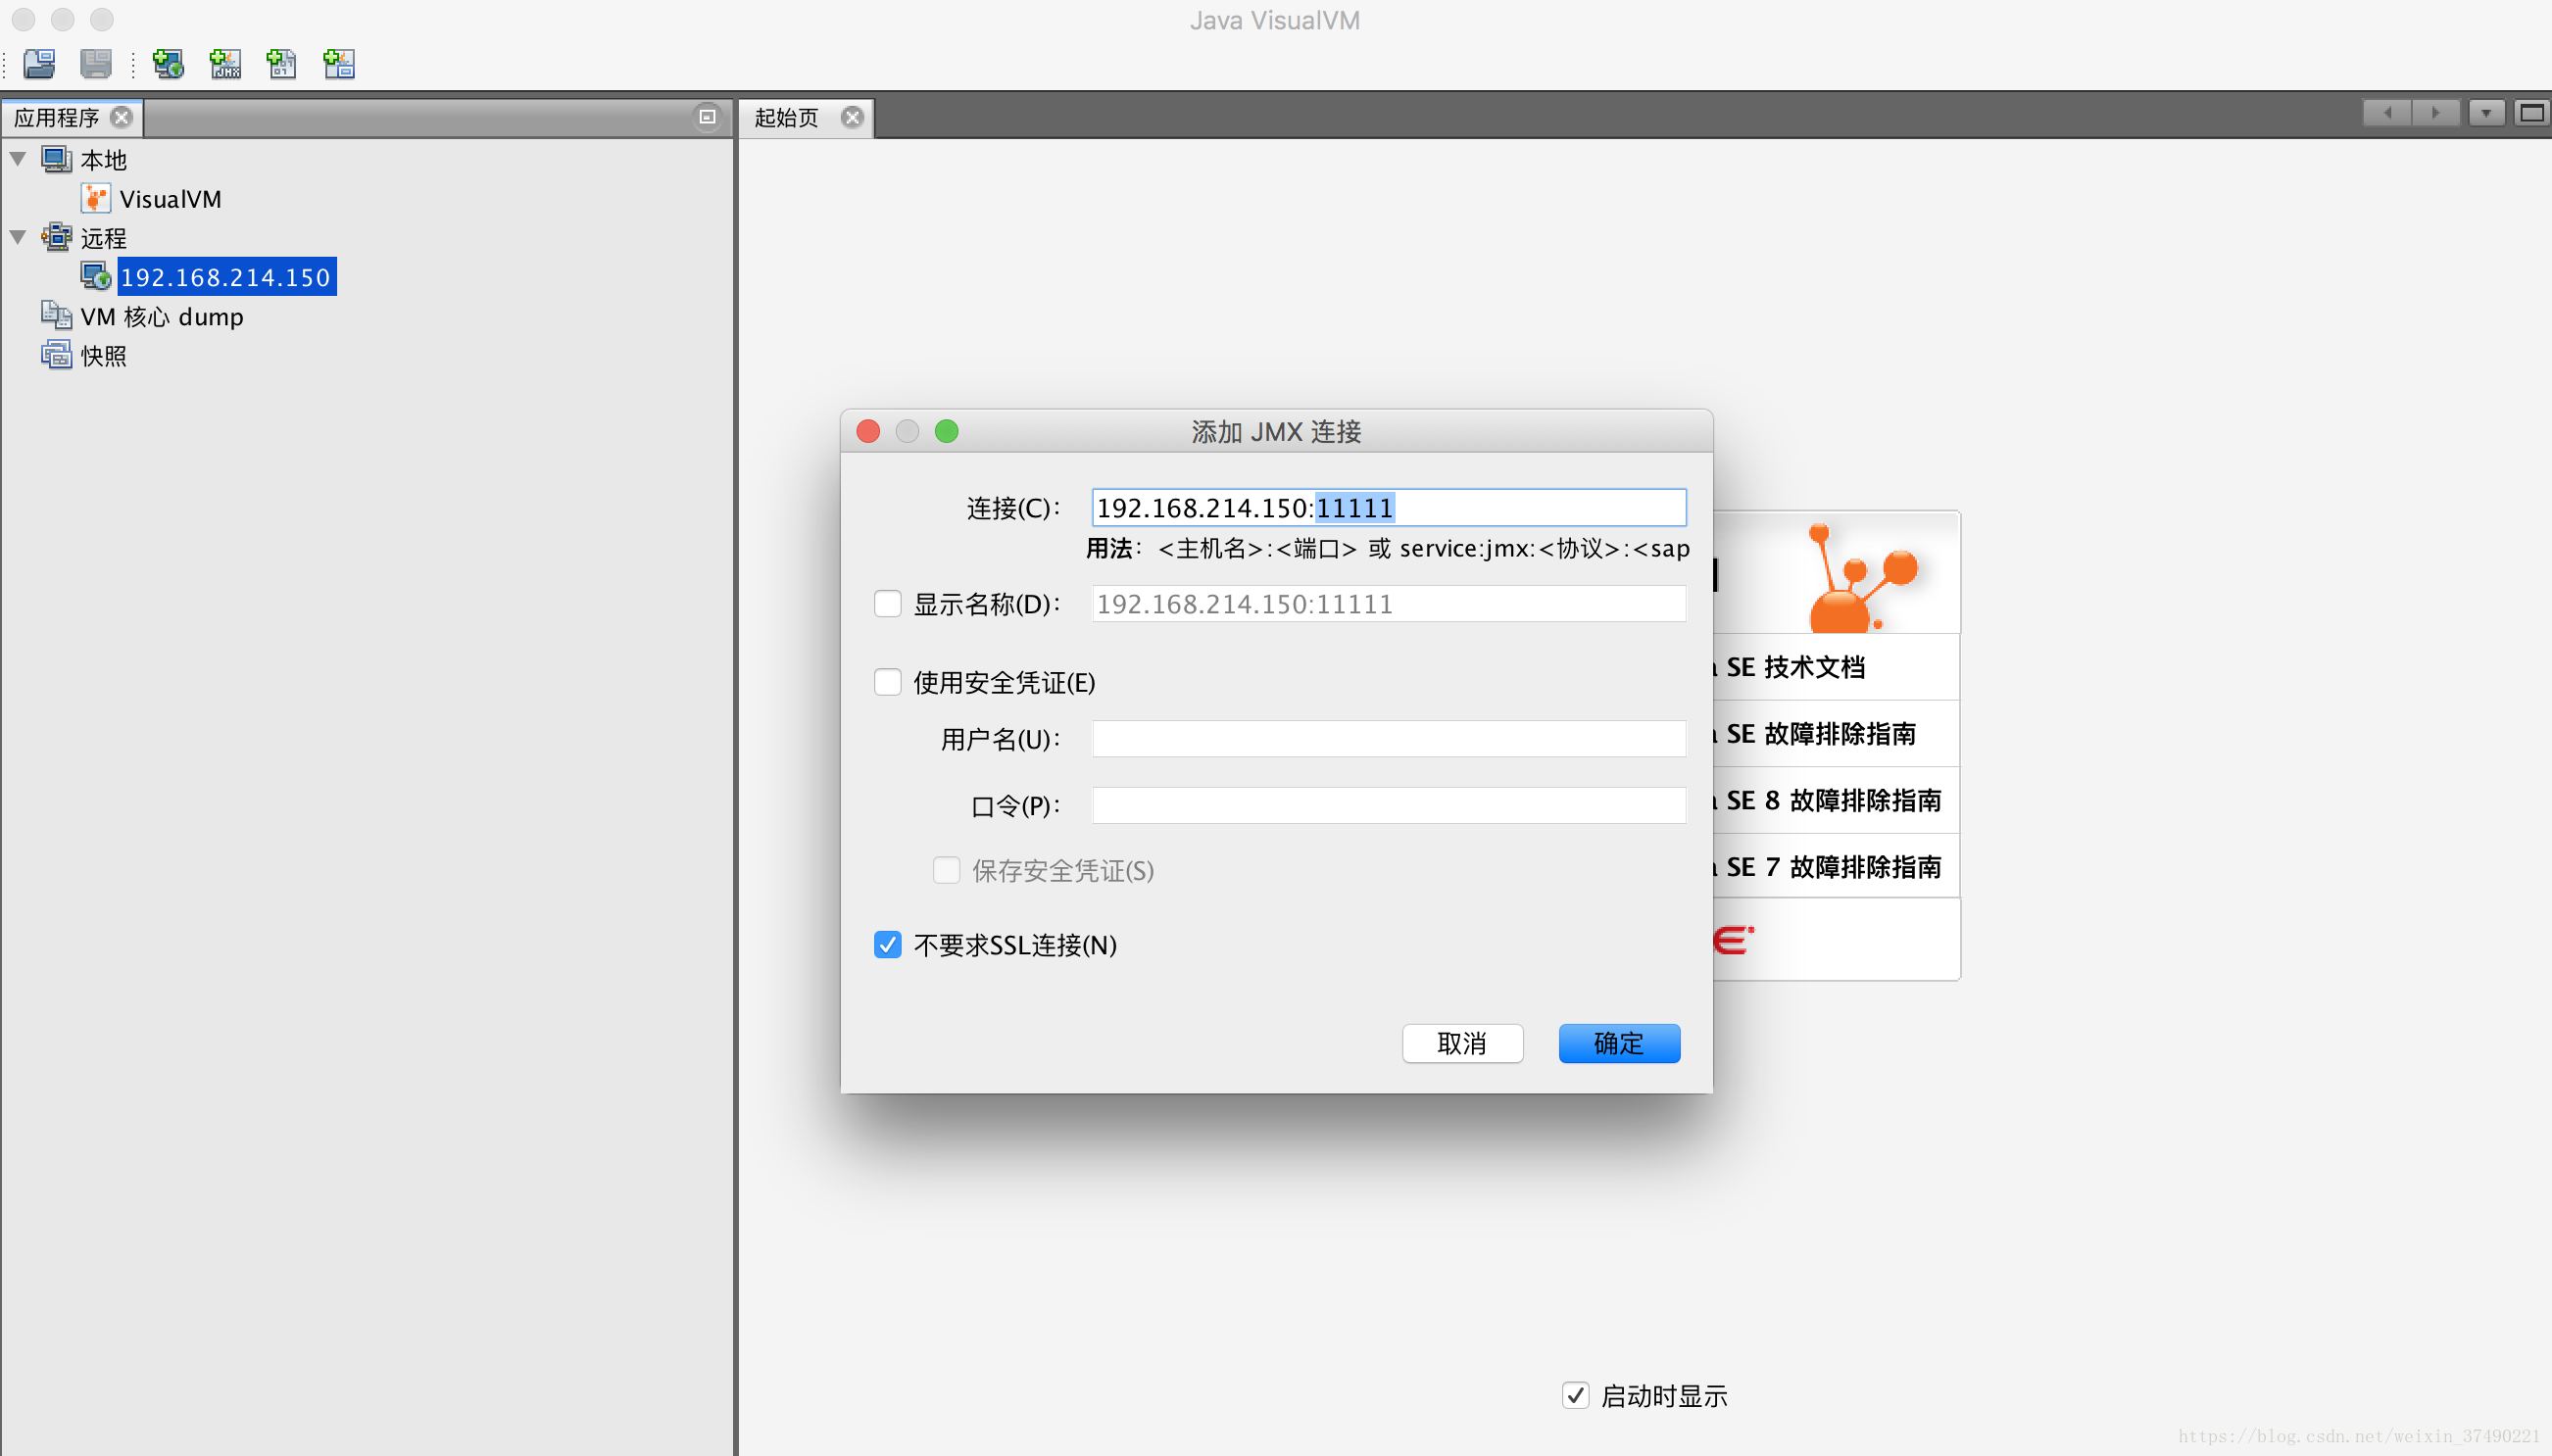Click the remote host icon for 192.168.214.150
The width and height of the screenshot is (2552, 1456).
[x=95, y=276]
